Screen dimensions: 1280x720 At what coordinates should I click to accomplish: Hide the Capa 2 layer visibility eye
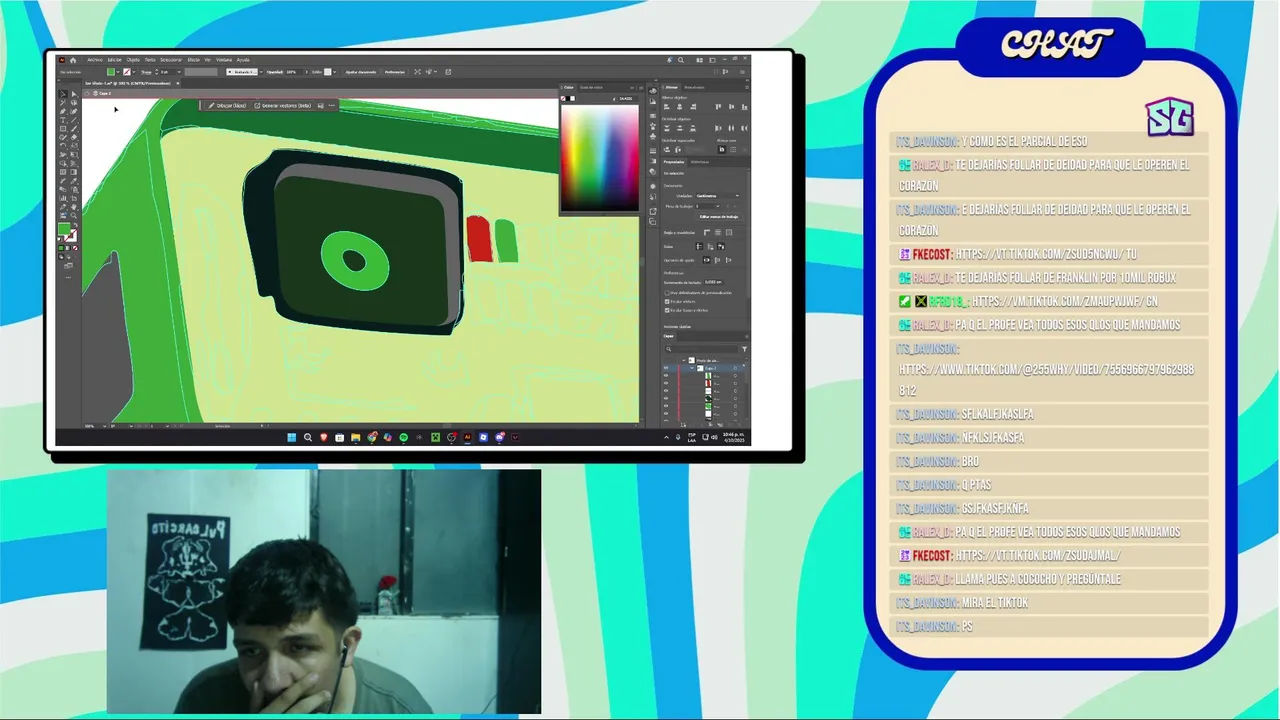click(x=666, y=368)
